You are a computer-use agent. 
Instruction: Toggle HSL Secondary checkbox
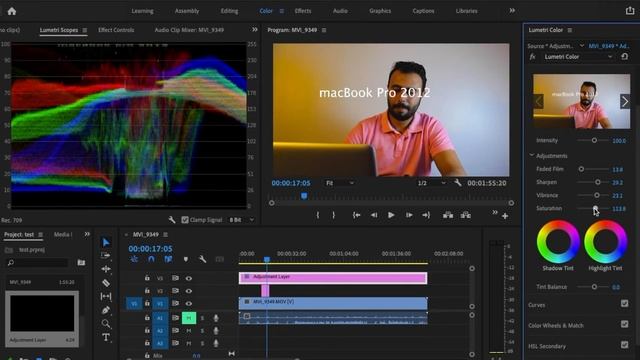click(x=624, y=345)
